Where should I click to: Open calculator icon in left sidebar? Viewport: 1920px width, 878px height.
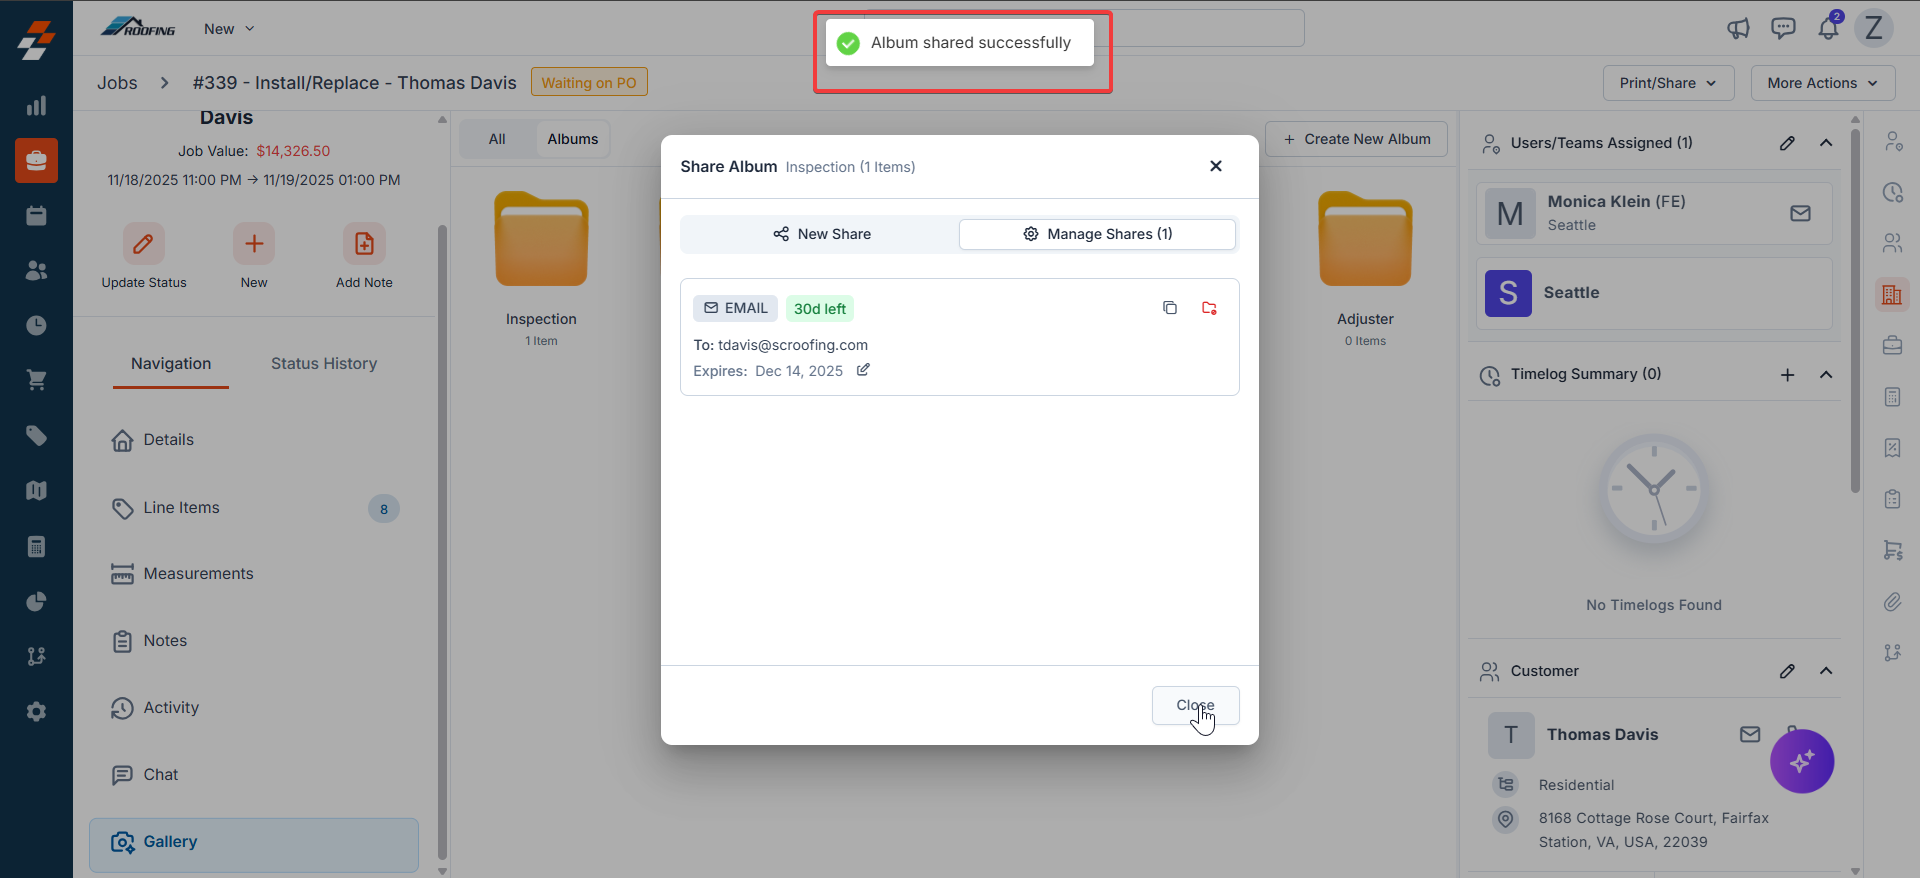[x=36, y=546]
